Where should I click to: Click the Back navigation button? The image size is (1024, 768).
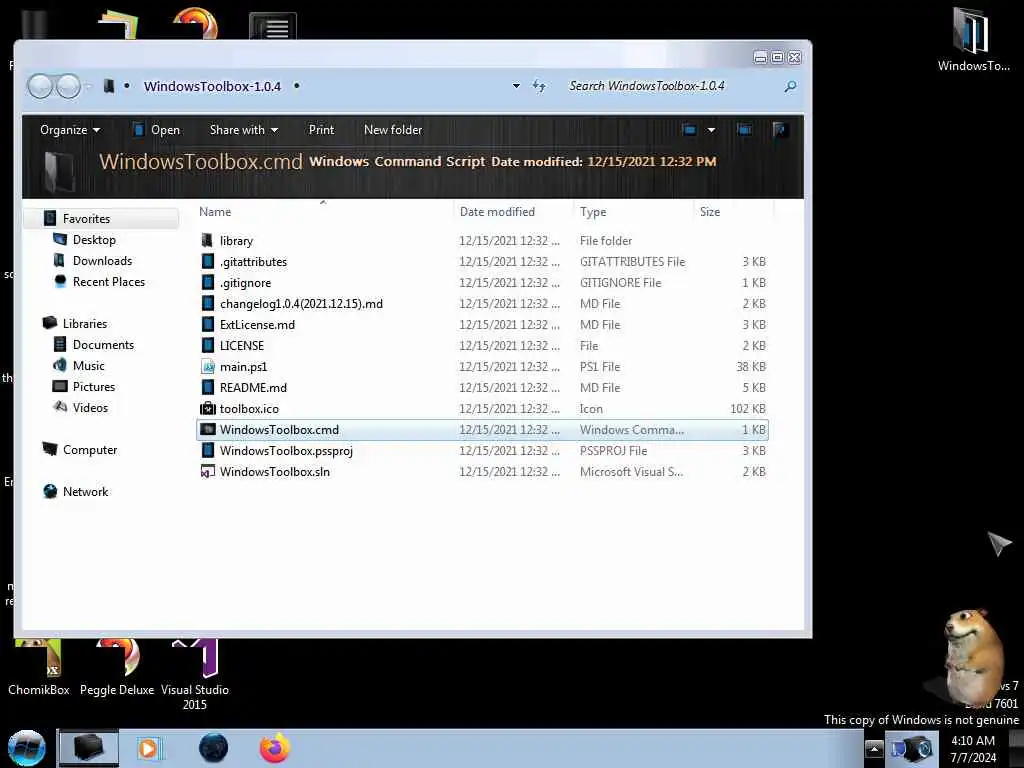click(40, 86)
